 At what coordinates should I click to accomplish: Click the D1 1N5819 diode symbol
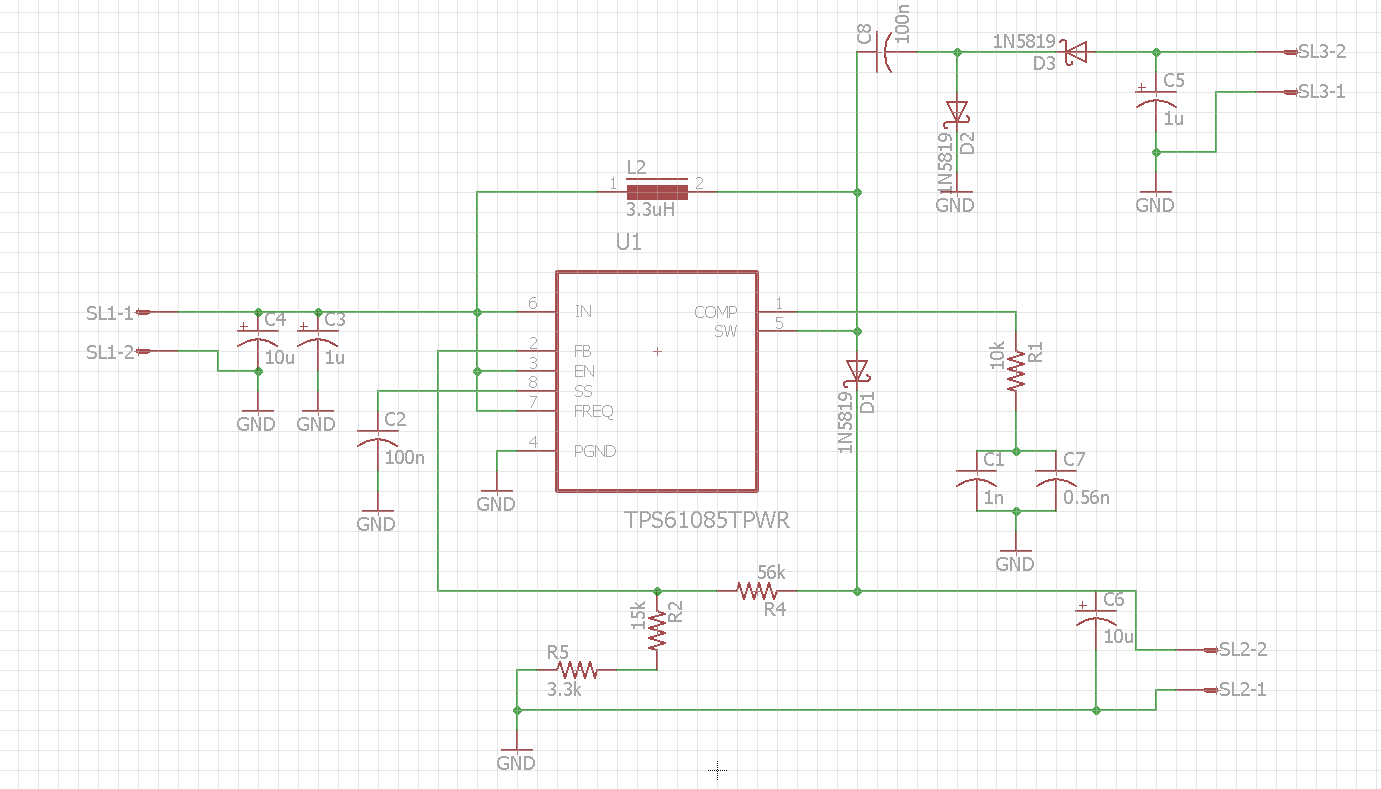click(x=857, y=371)
